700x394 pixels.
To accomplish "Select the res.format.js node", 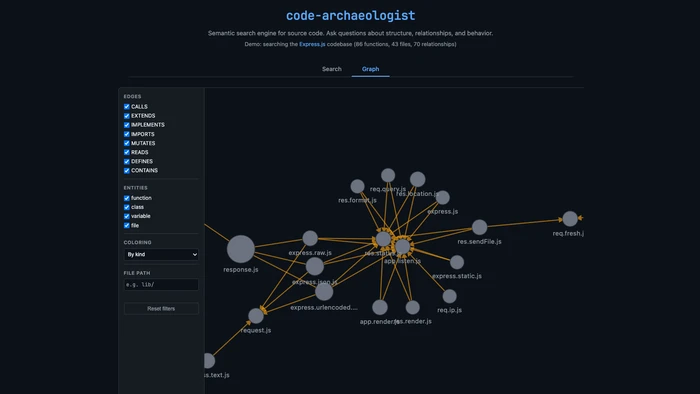I will [x=357, y=187].
